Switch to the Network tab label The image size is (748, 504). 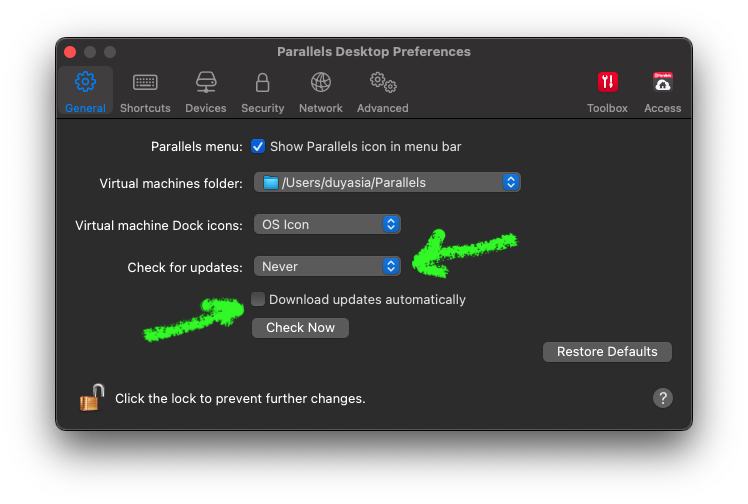(x=321, y=108)
